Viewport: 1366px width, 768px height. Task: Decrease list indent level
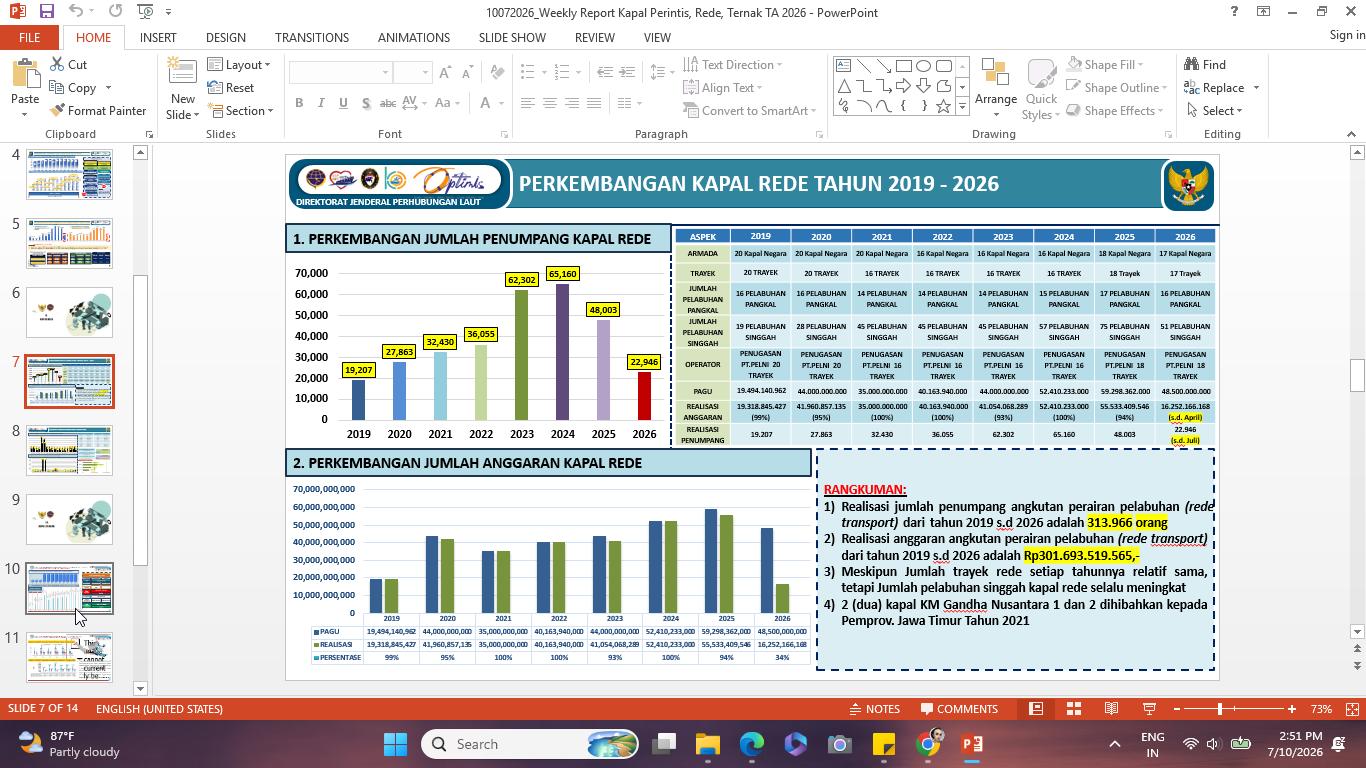pos(604,73)
